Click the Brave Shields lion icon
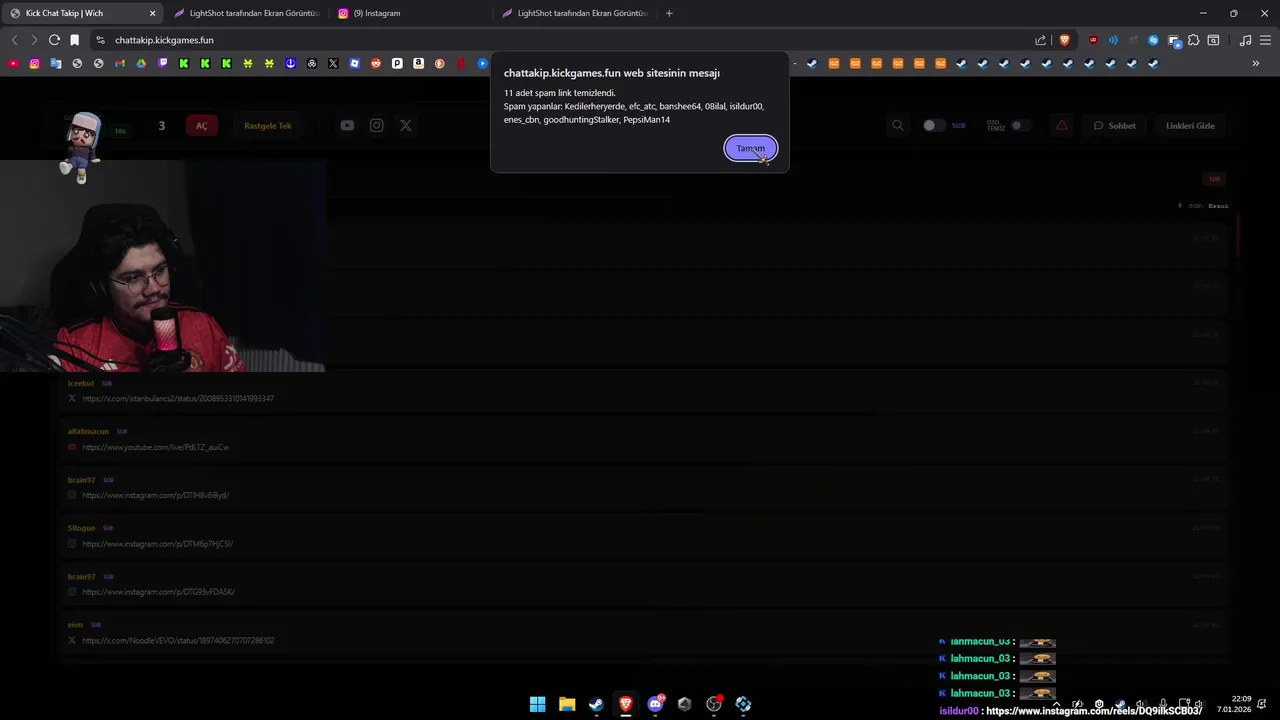This screenshot has height=720, width=1280. click(1064, 40)
